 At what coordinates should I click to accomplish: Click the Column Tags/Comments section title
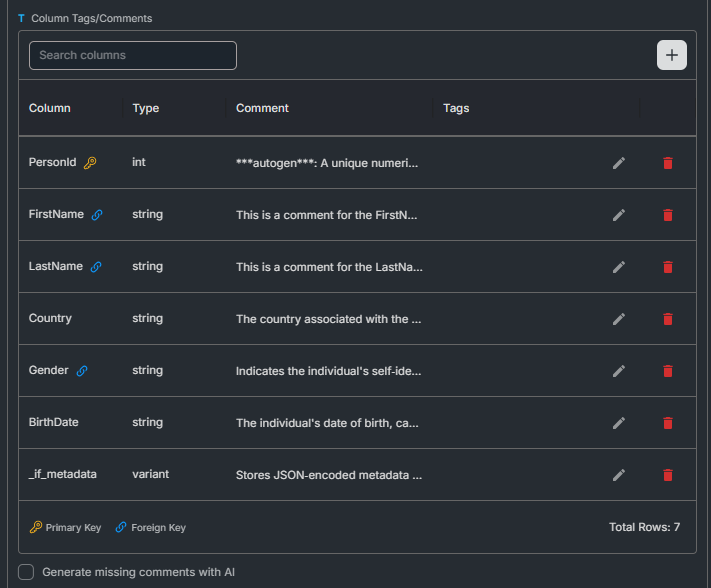pyautogui.click(x=92, y=19)
